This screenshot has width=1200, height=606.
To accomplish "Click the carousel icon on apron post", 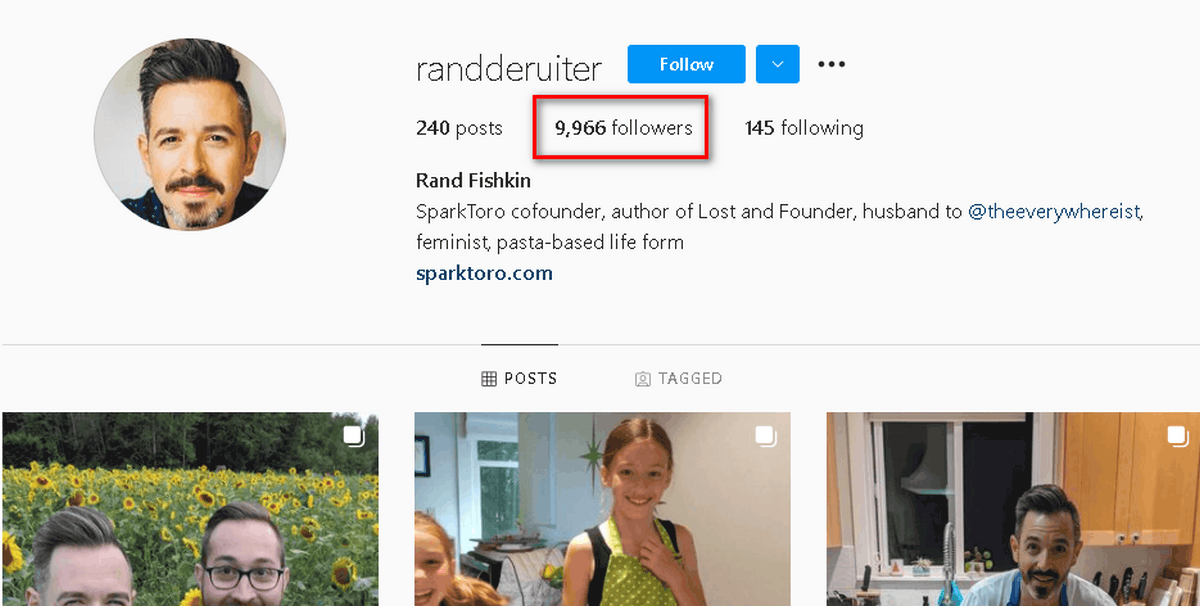I will tap(765, 435).
